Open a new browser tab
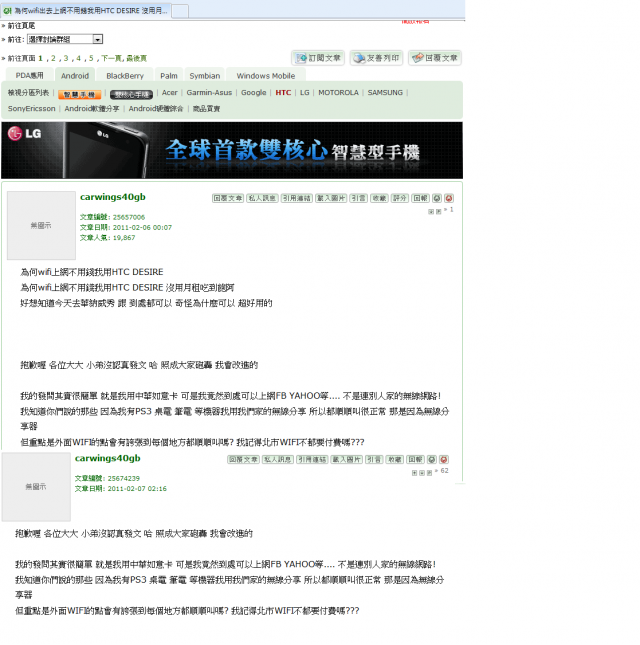The height and width of the screenshot is (645, 640). click(x=180, y=11)
